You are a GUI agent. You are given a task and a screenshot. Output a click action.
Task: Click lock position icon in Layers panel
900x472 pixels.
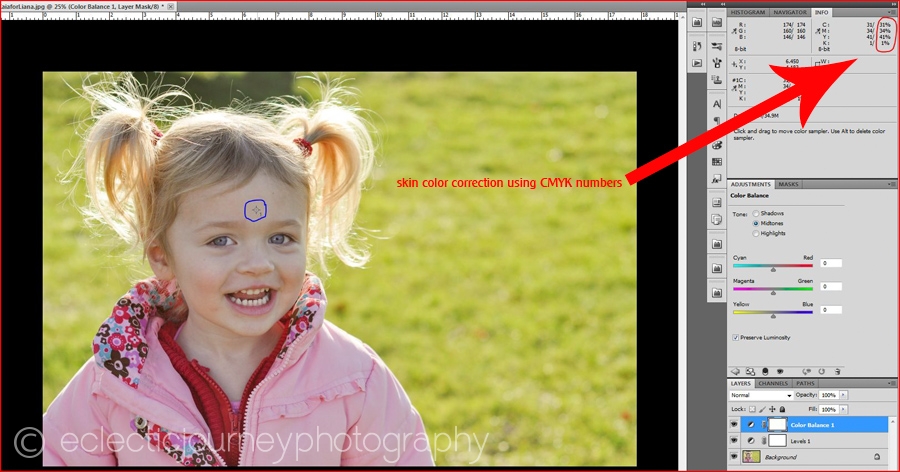(772, 408)
